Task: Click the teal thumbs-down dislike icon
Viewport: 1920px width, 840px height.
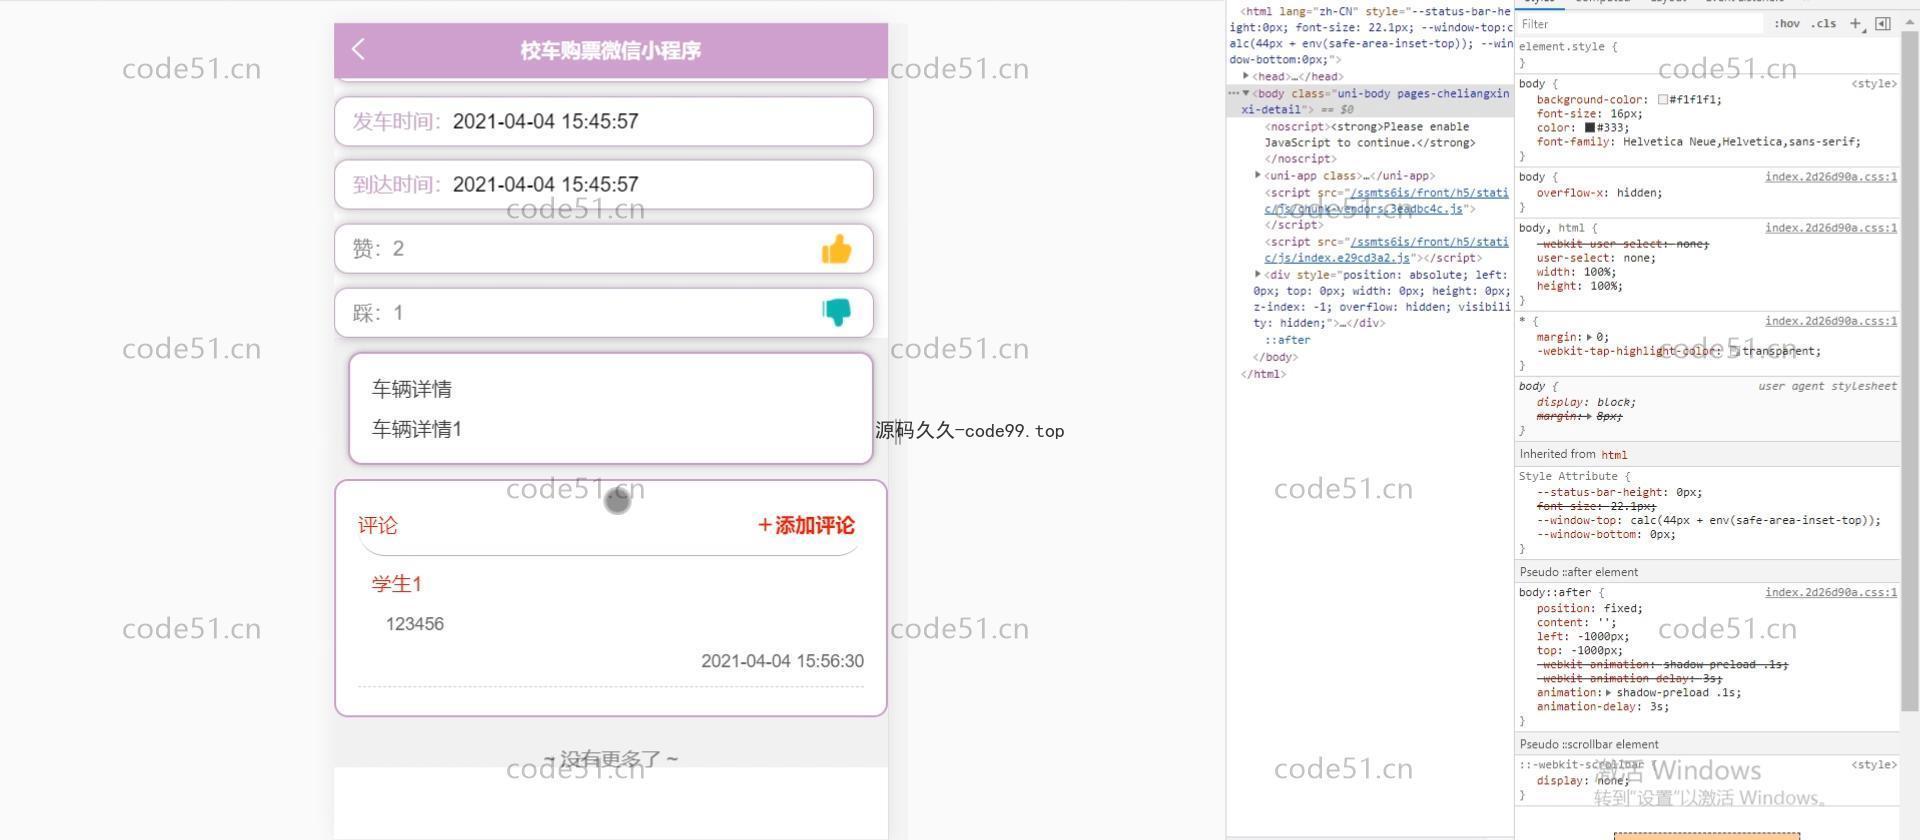Action: (836, 313)
